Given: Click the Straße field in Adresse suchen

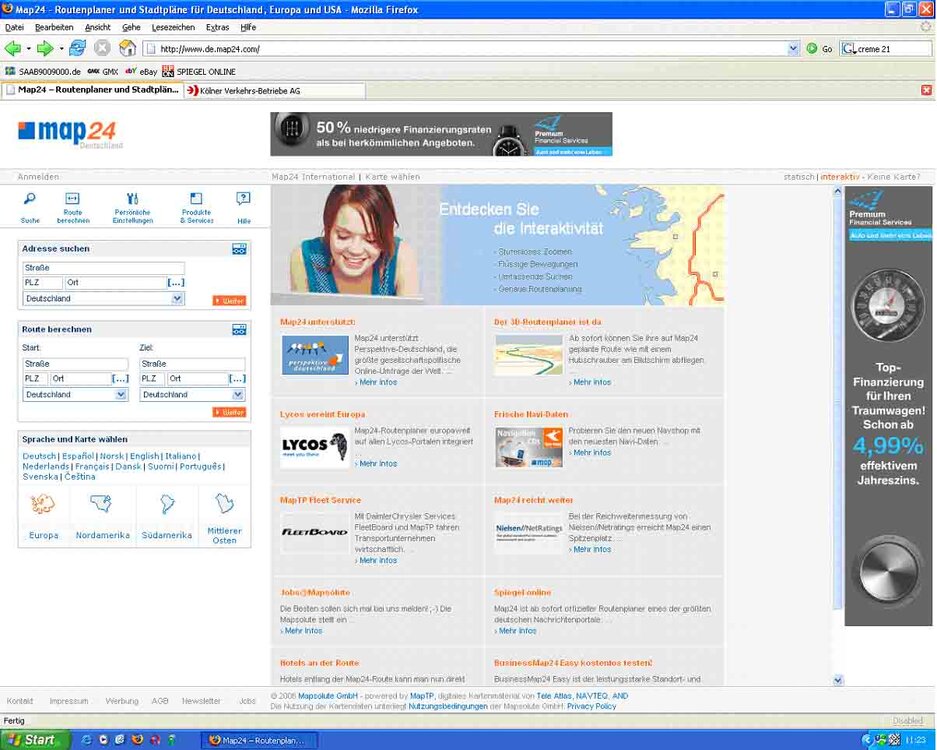Looking at the screenshot, I should [x=103, y=268].
